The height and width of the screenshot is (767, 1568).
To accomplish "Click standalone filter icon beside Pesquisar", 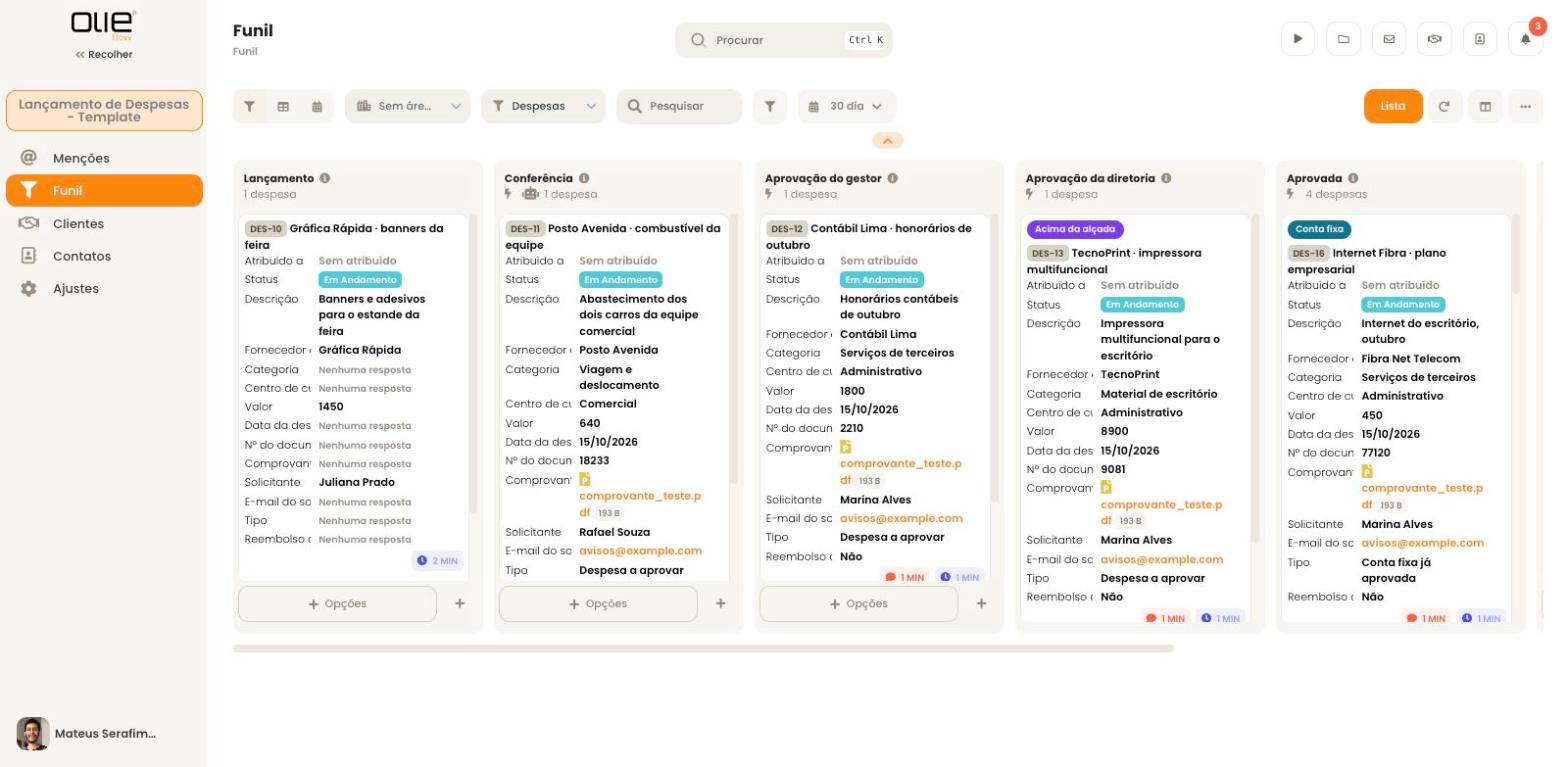I will [x=769, y=106].
